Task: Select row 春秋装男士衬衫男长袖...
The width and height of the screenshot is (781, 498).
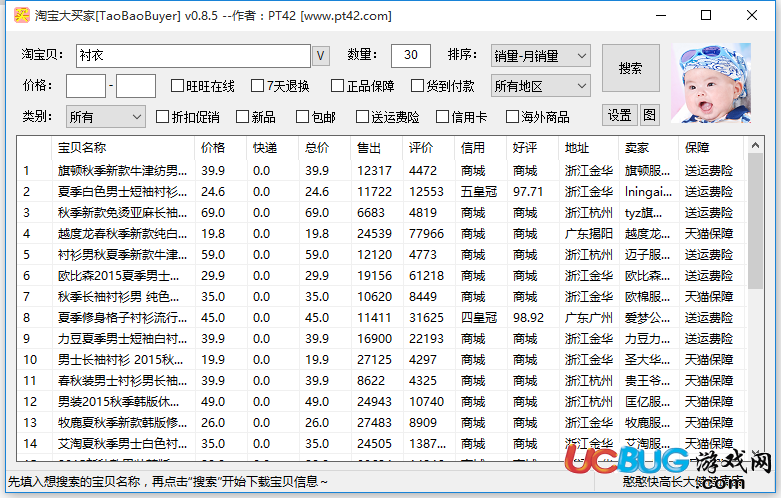Action: pyautogui.click(x=381, y=380)
